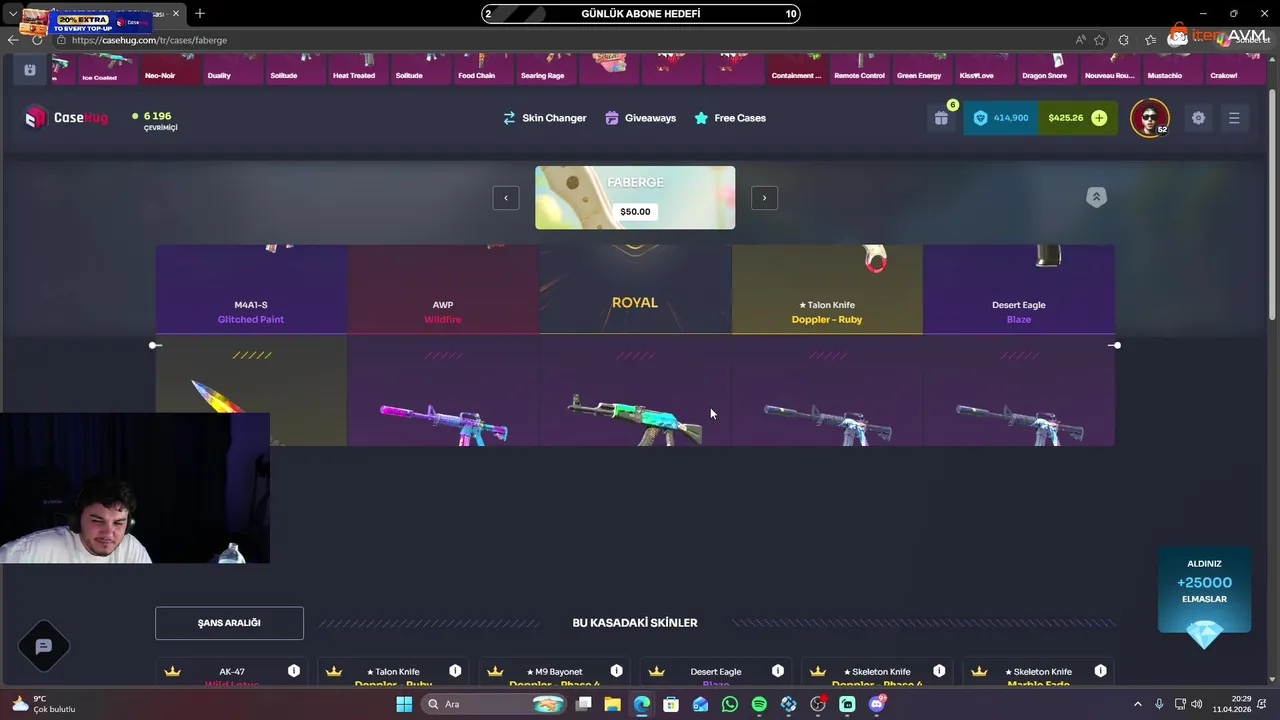
Task: Show info for M9 Bayonet skin
Action: click(616, 671)
